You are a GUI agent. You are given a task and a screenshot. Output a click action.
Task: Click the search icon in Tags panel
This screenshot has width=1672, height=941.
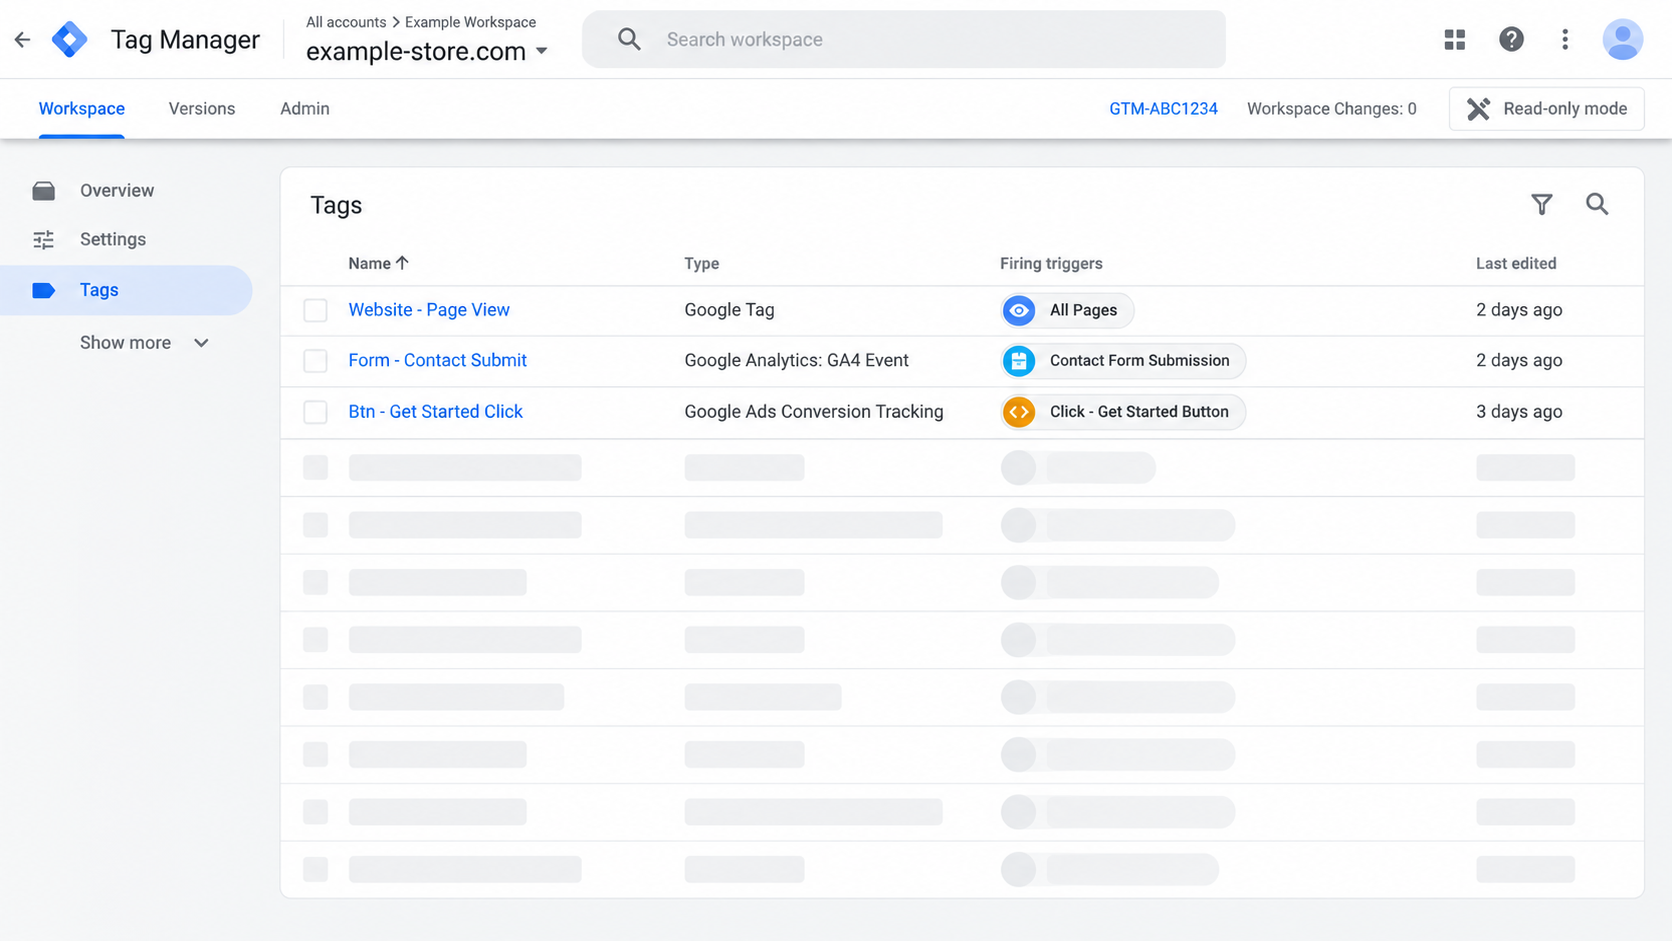pyautogui.click(x=1597, y=205)
